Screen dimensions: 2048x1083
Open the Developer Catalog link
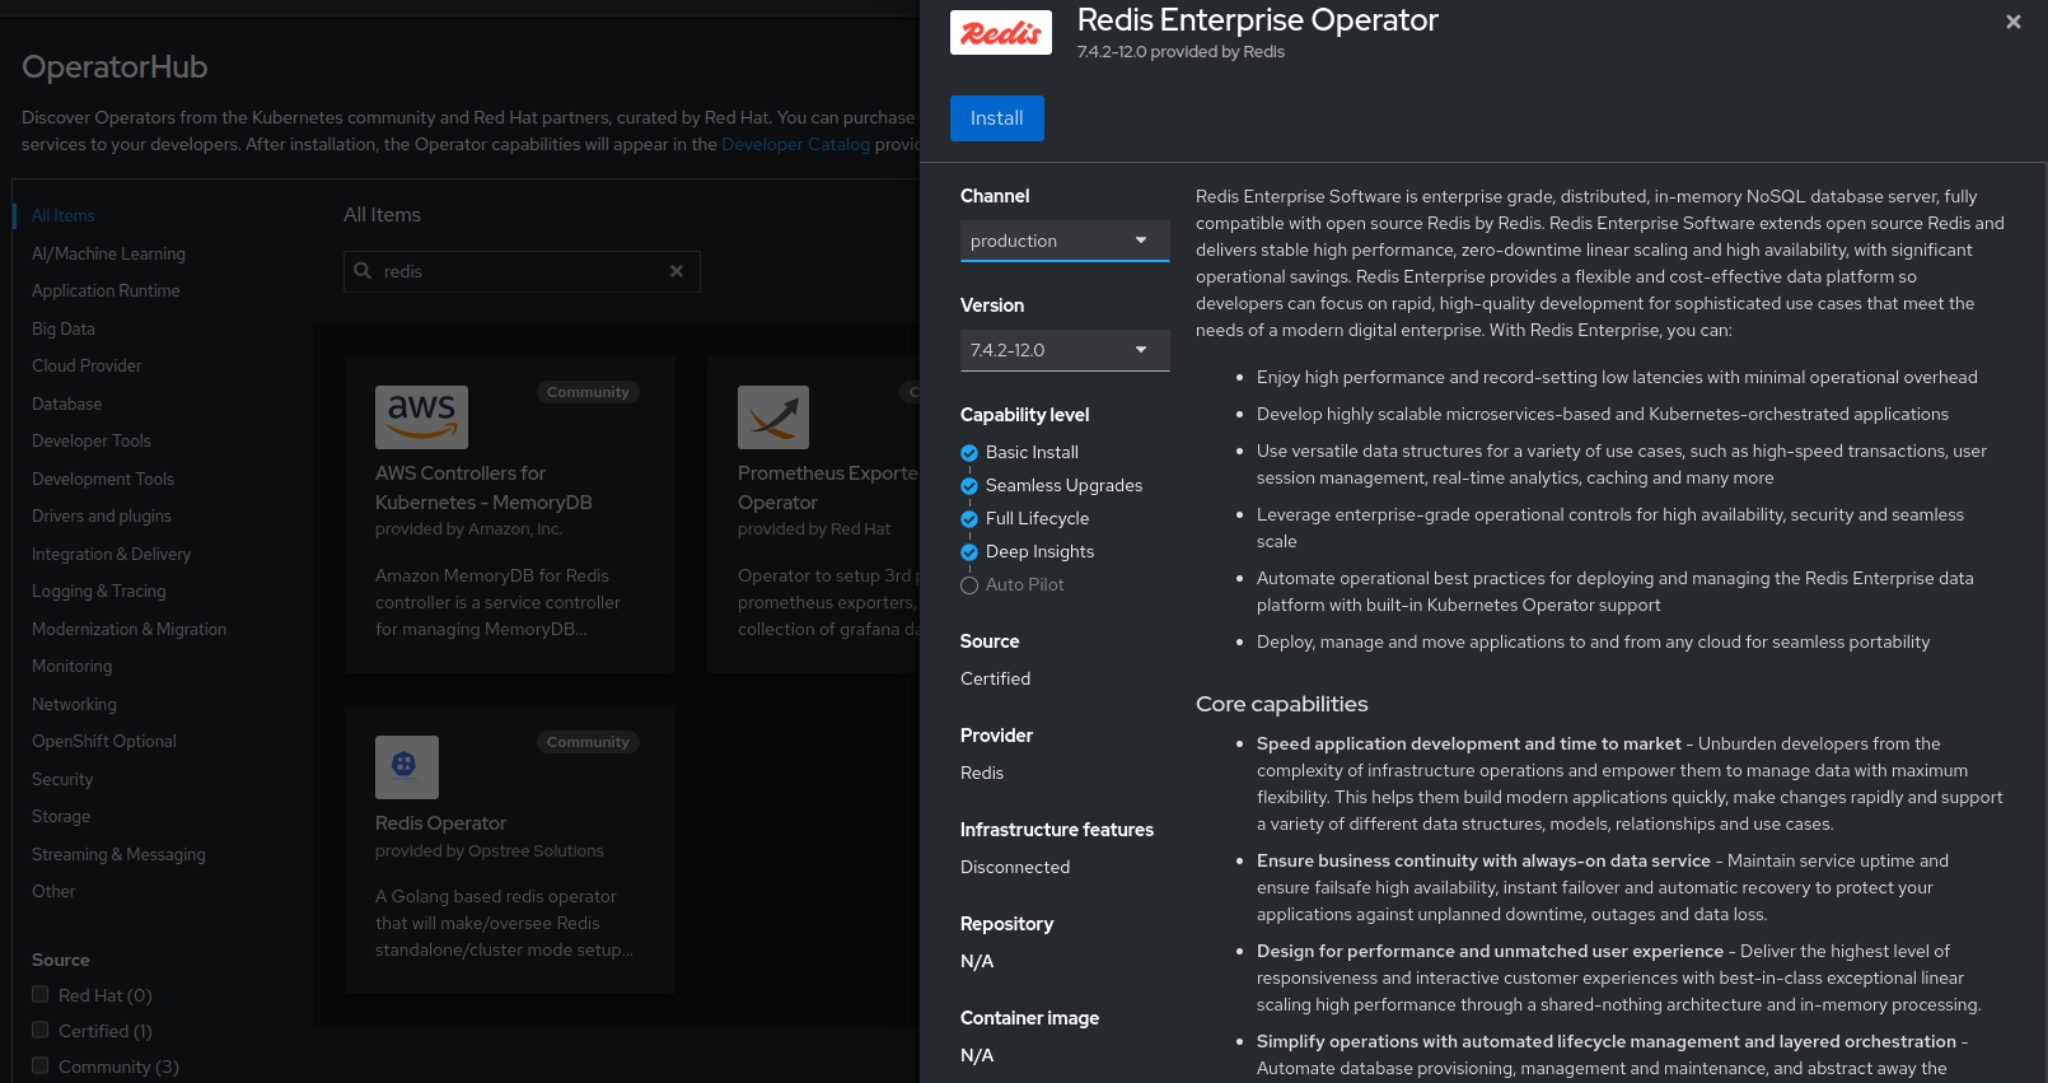[x=795, y=143]
